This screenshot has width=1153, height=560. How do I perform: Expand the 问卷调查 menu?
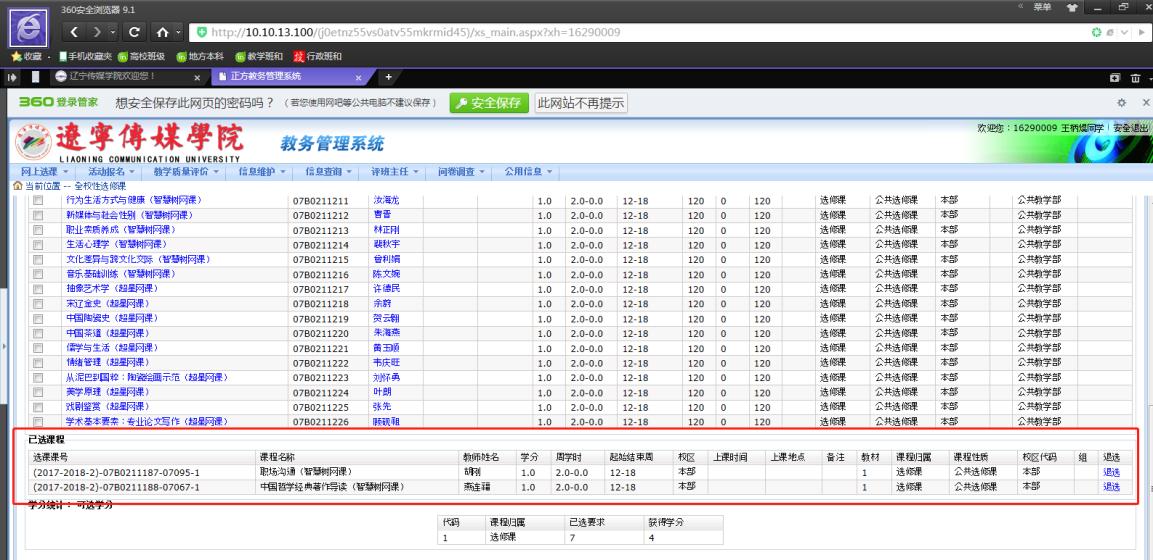[x=461, y=172]
